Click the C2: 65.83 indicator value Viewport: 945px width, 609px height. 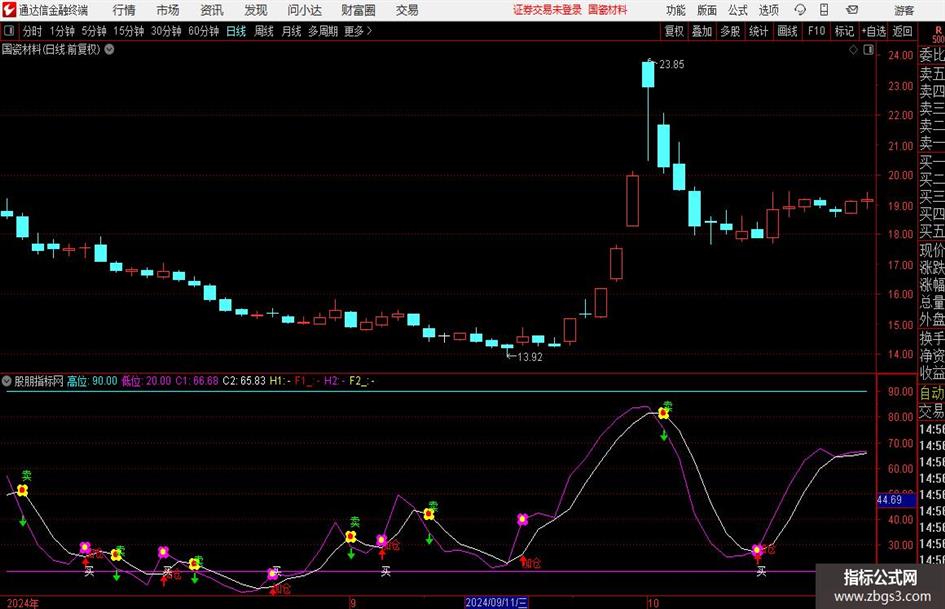244,381
